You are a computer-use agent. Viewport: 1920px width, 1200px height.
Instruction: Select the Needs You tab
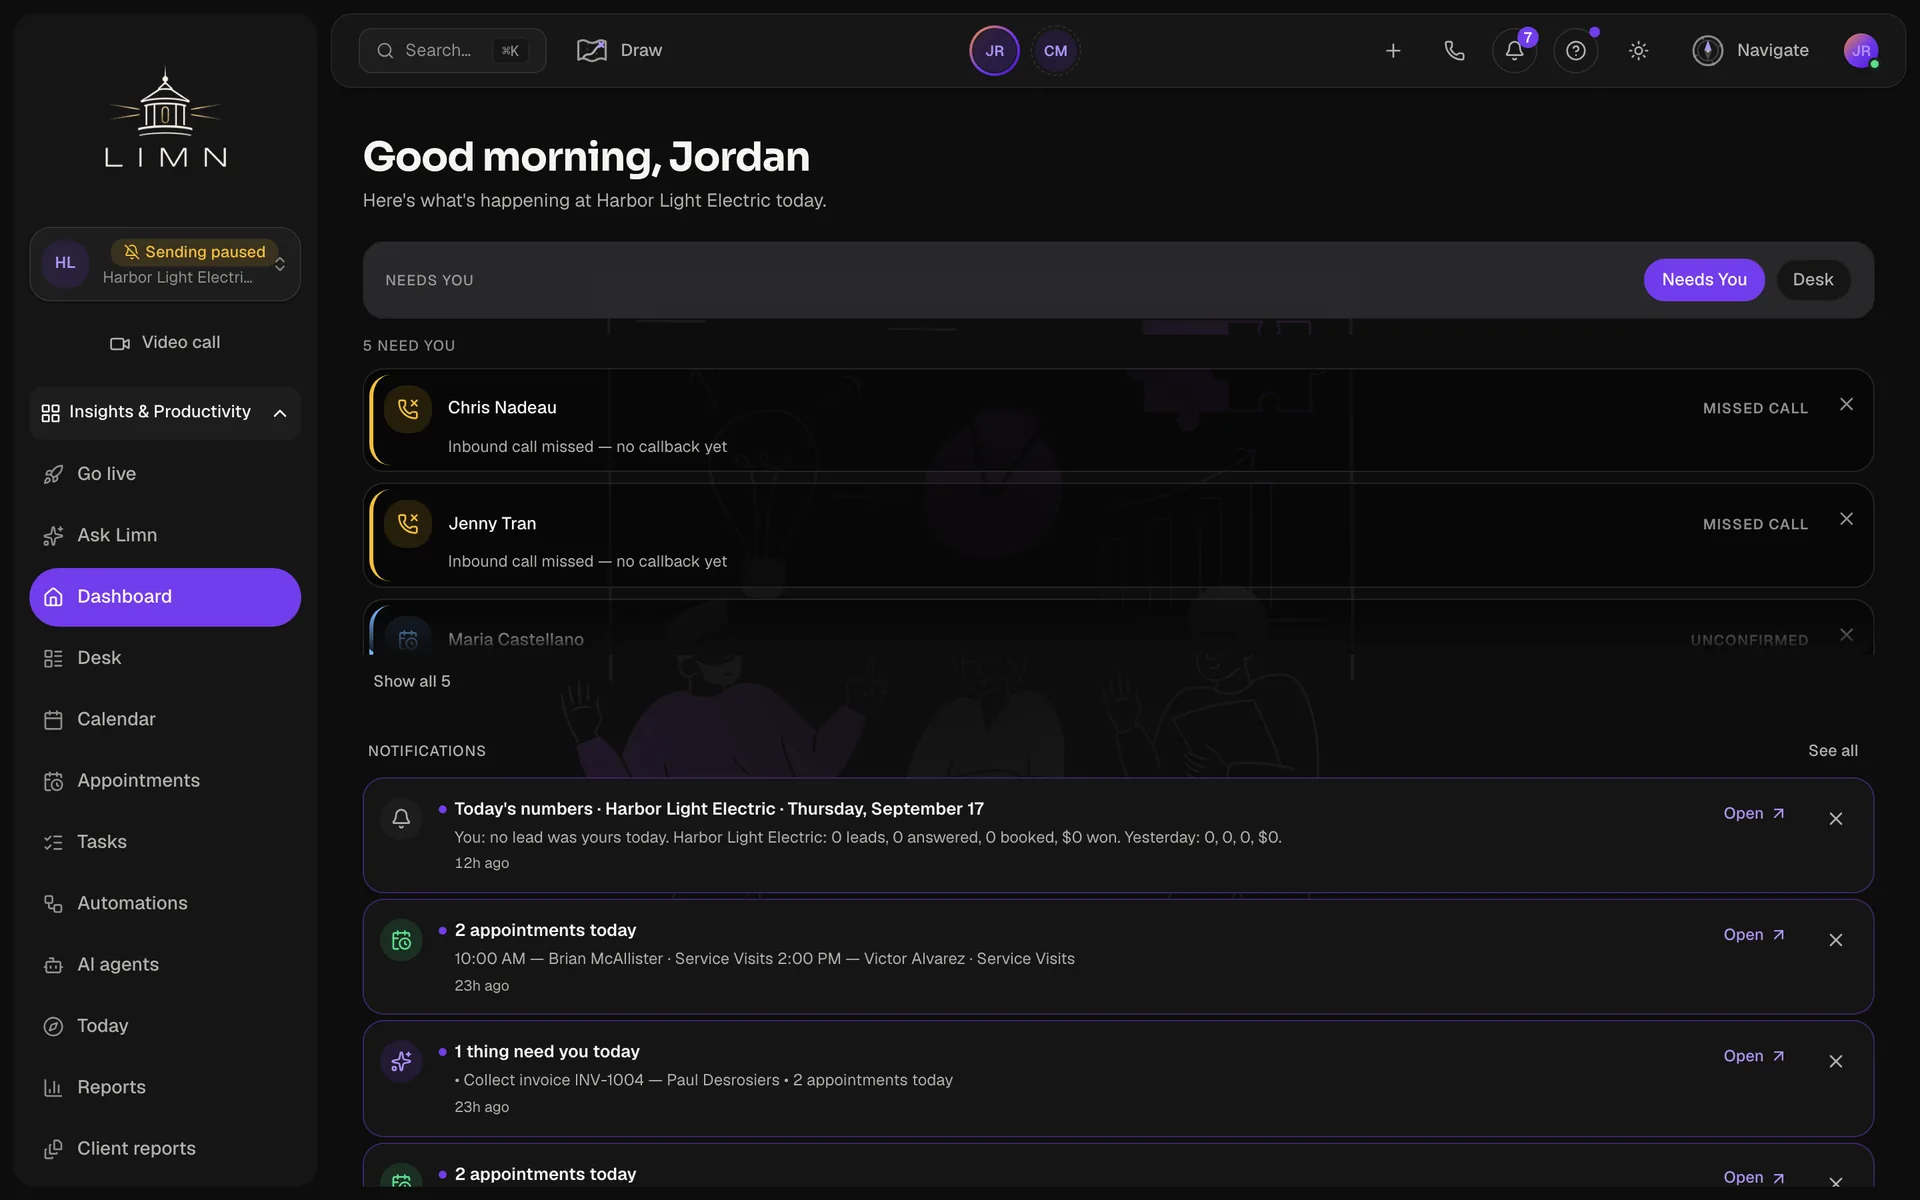click(1704, 280)
